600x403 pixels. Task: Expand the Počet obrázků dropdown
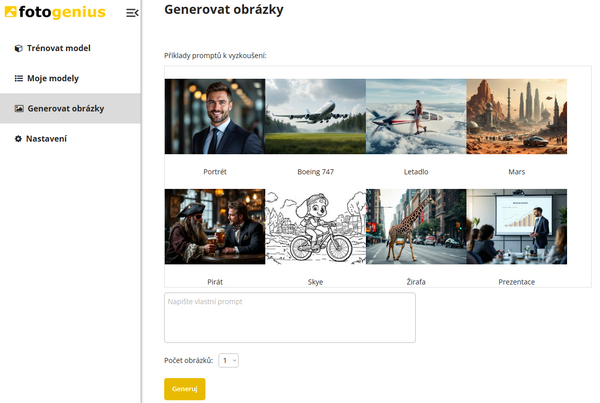[x=229, y=360]
